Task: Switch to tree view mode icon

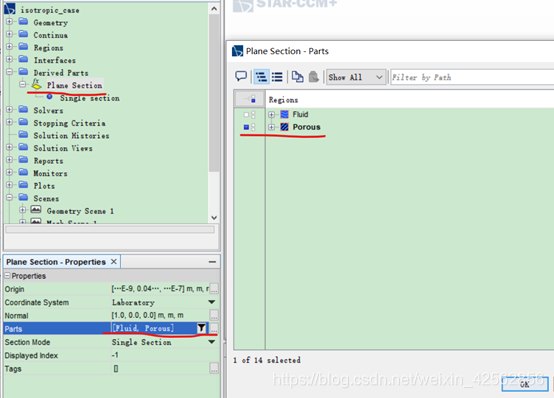Action: click(261, 77)
